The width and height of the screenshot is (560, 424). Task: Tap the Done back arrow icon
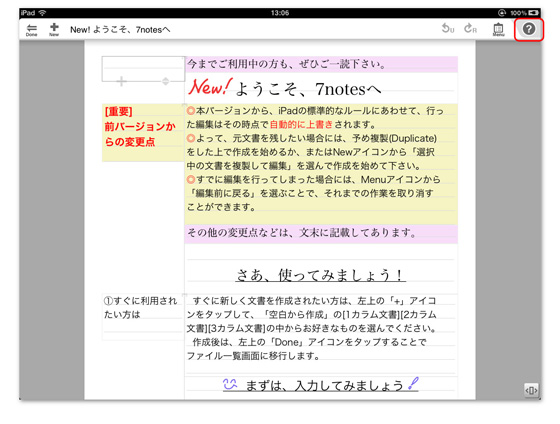(x=31, y=30)
